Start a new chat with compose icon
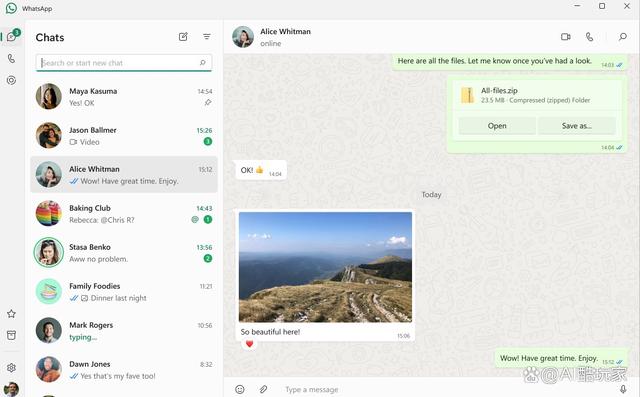 [x=183, y=37]
